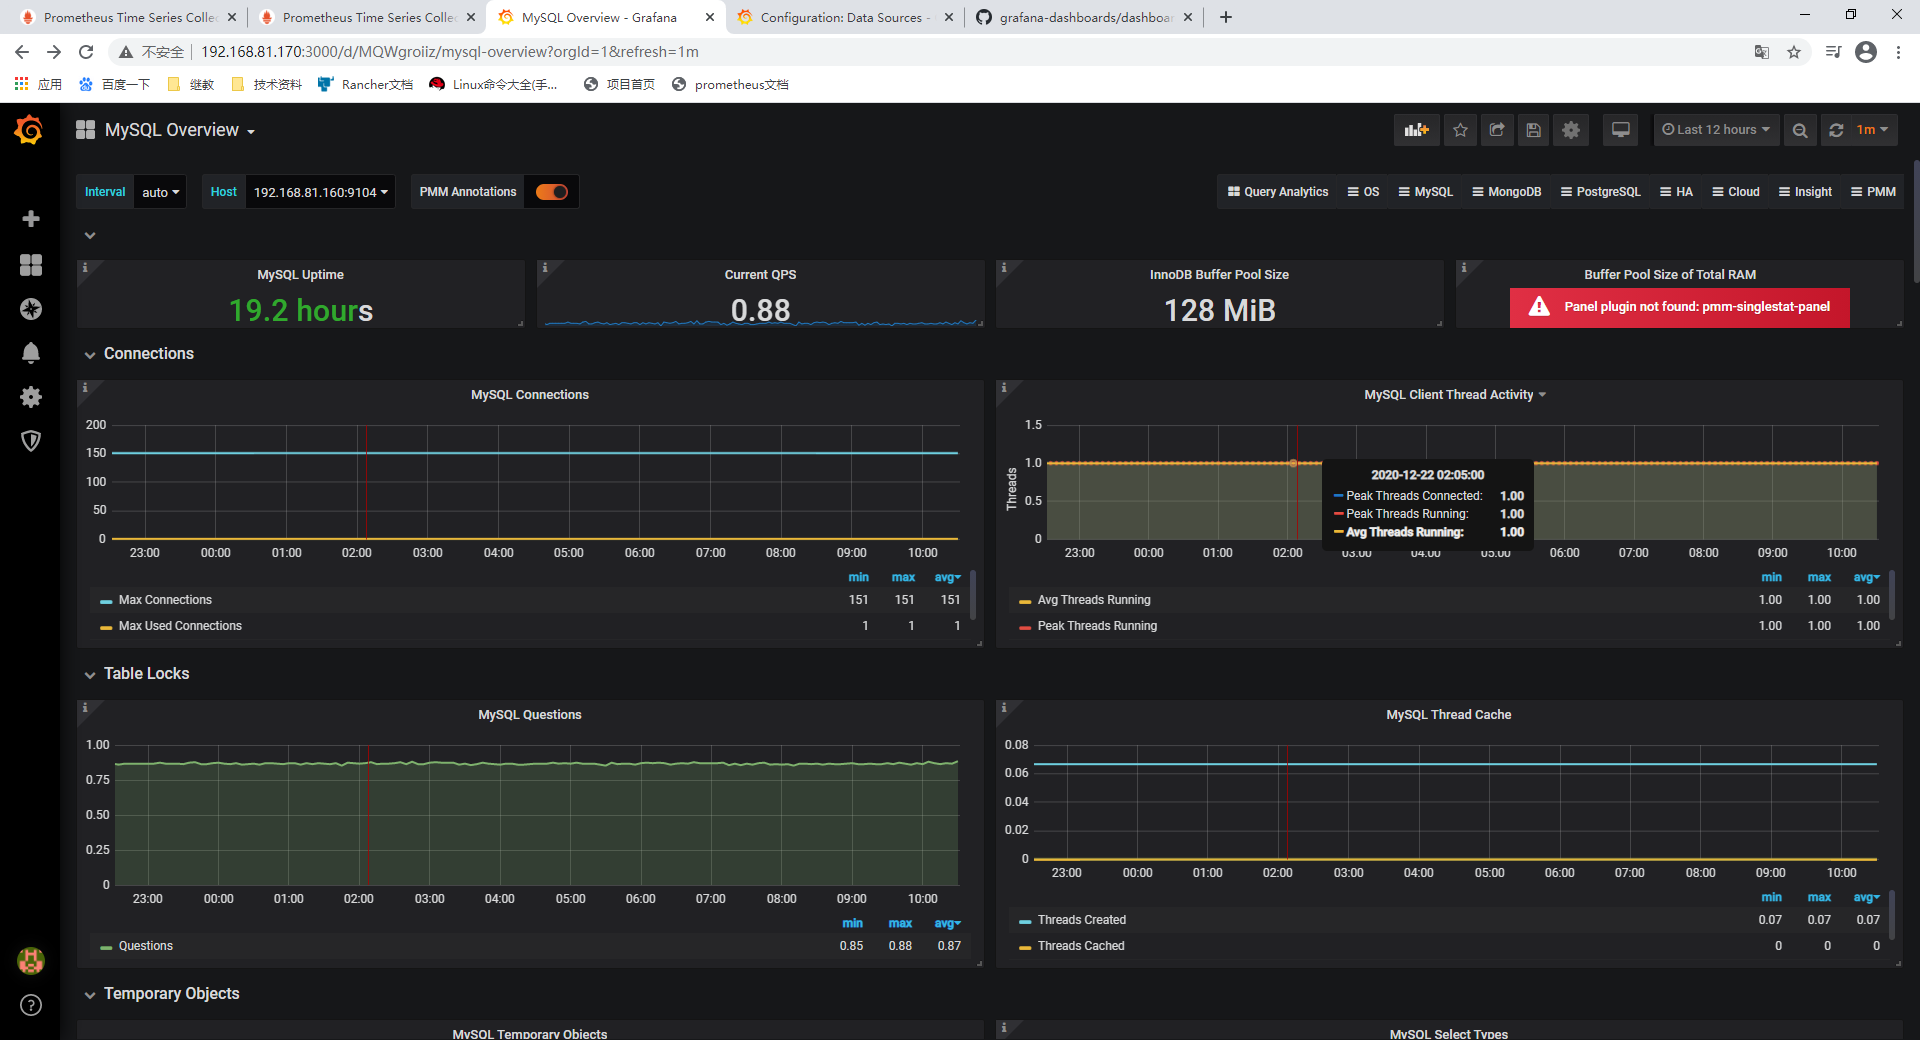Image resolution: width=1920 pixels, height=1040 pixels.
Task: Click the Questions legend color swatch
Action: [x=106, y=946]
